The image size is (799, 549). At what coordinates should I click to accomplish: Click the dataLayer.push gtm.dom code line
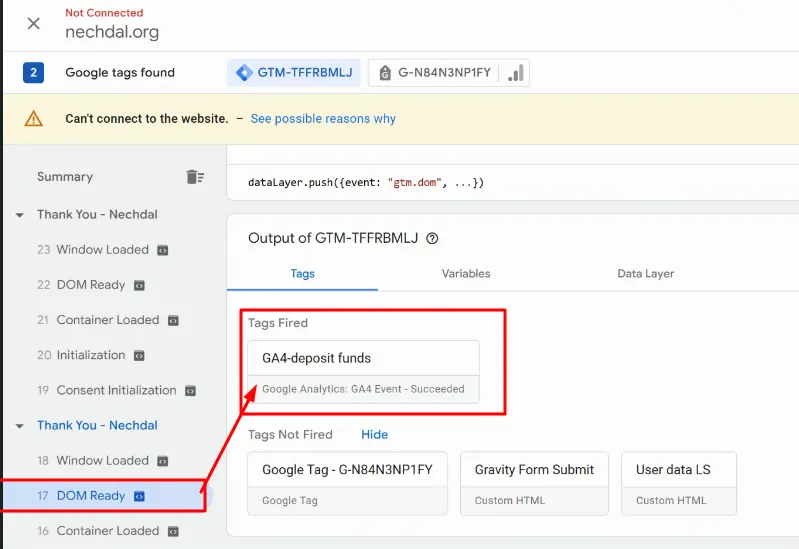tap(366, 182)
